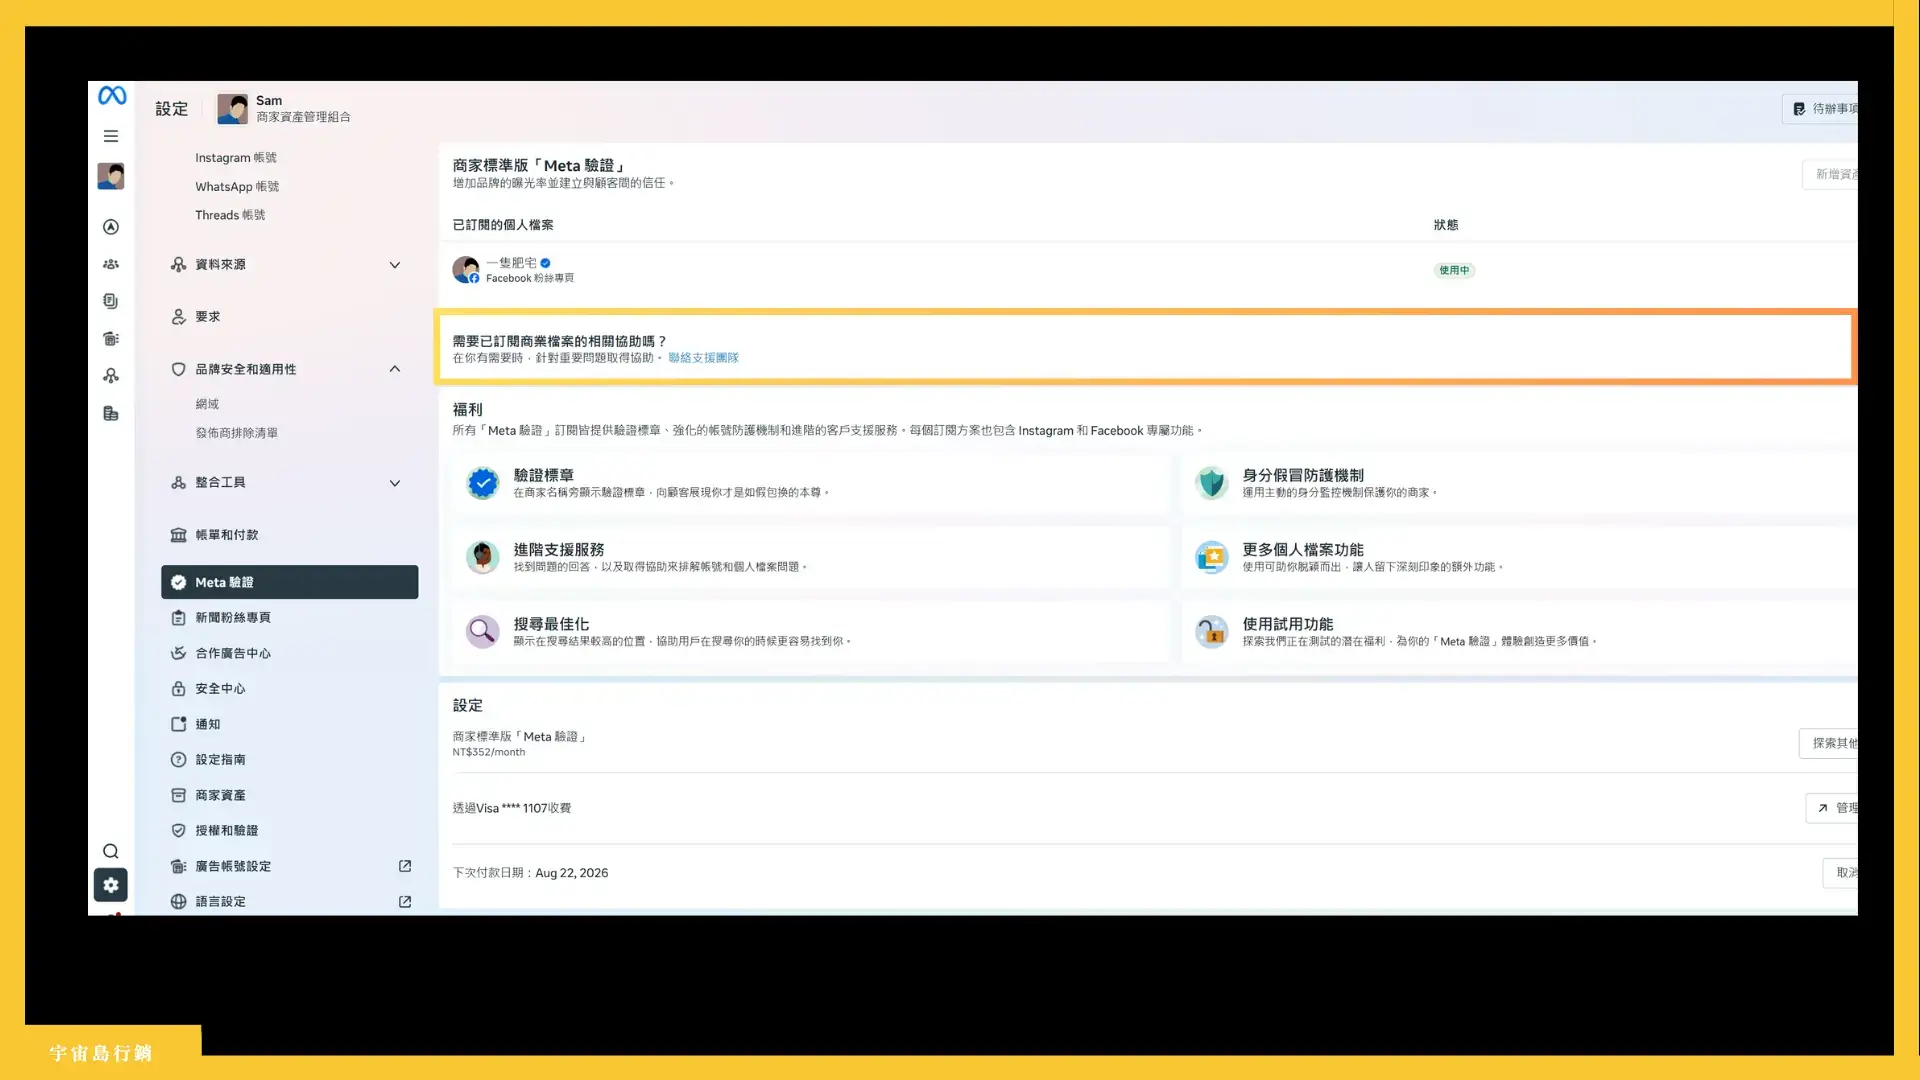The image size is (1920, 1080).
Task: Select the 整合工具 menu label
Action: (220, 483)
